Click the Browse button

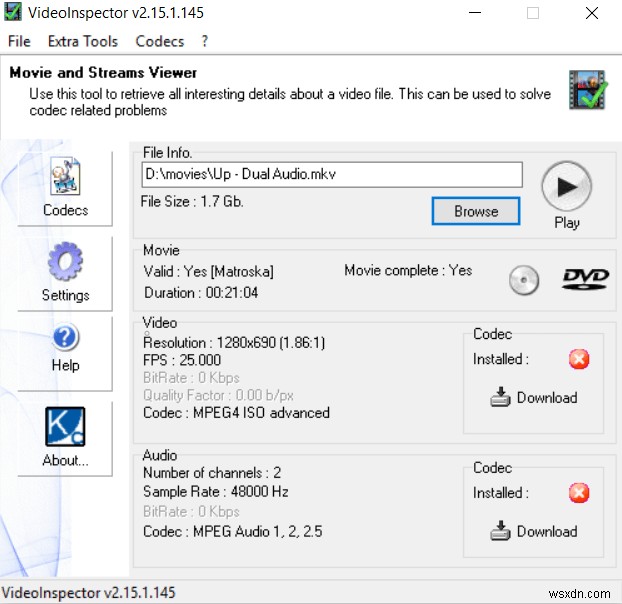(476, 211)
